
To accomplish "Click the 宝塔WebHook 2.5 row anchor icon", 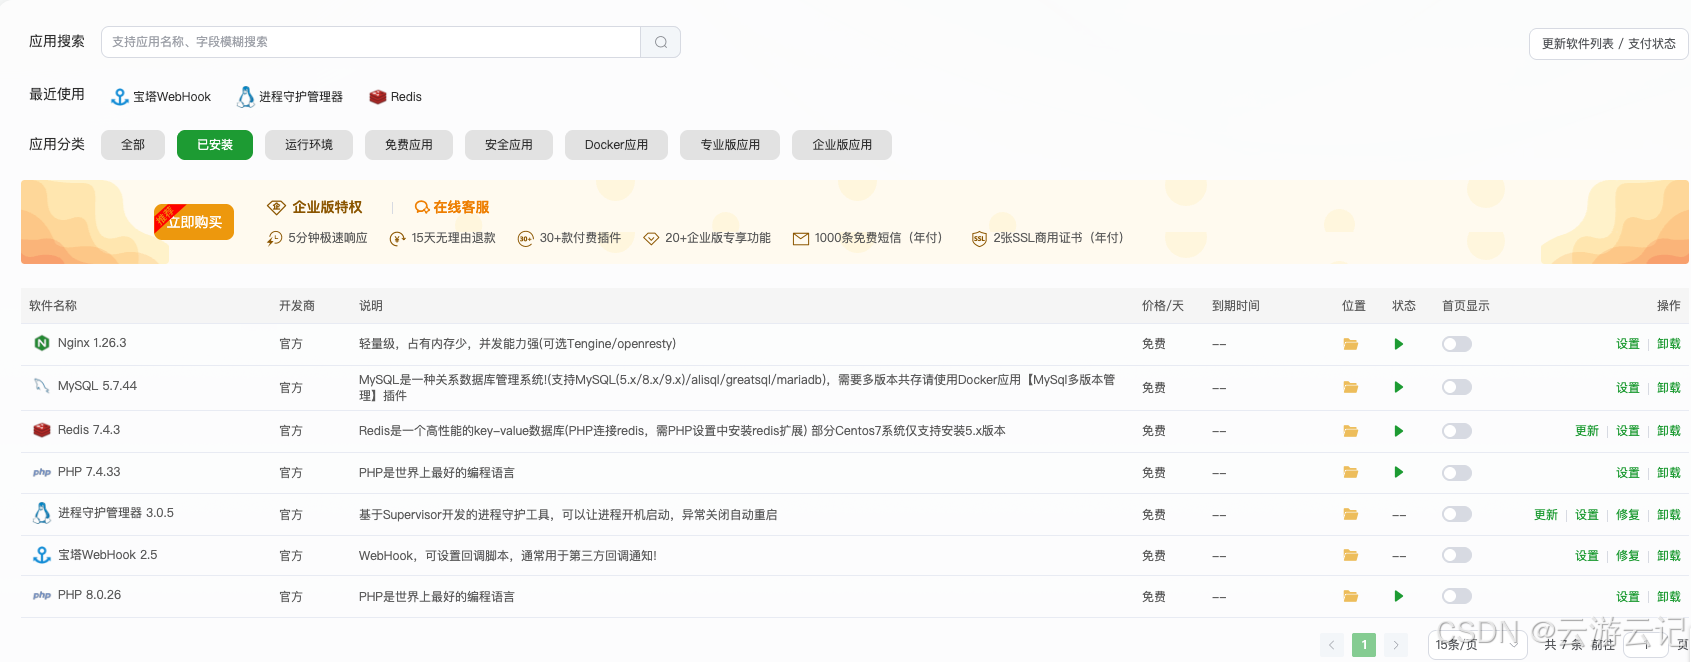I will (42, 555).
